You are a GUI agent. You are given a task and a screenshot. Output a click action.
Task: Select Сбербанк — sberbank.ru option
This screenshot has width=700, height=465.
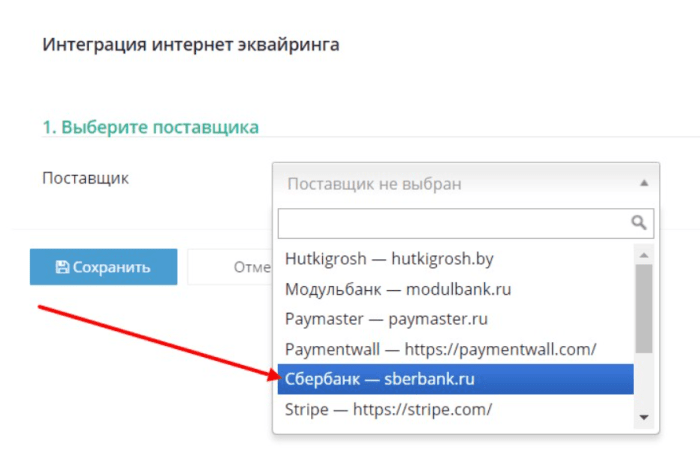[455, 379]
